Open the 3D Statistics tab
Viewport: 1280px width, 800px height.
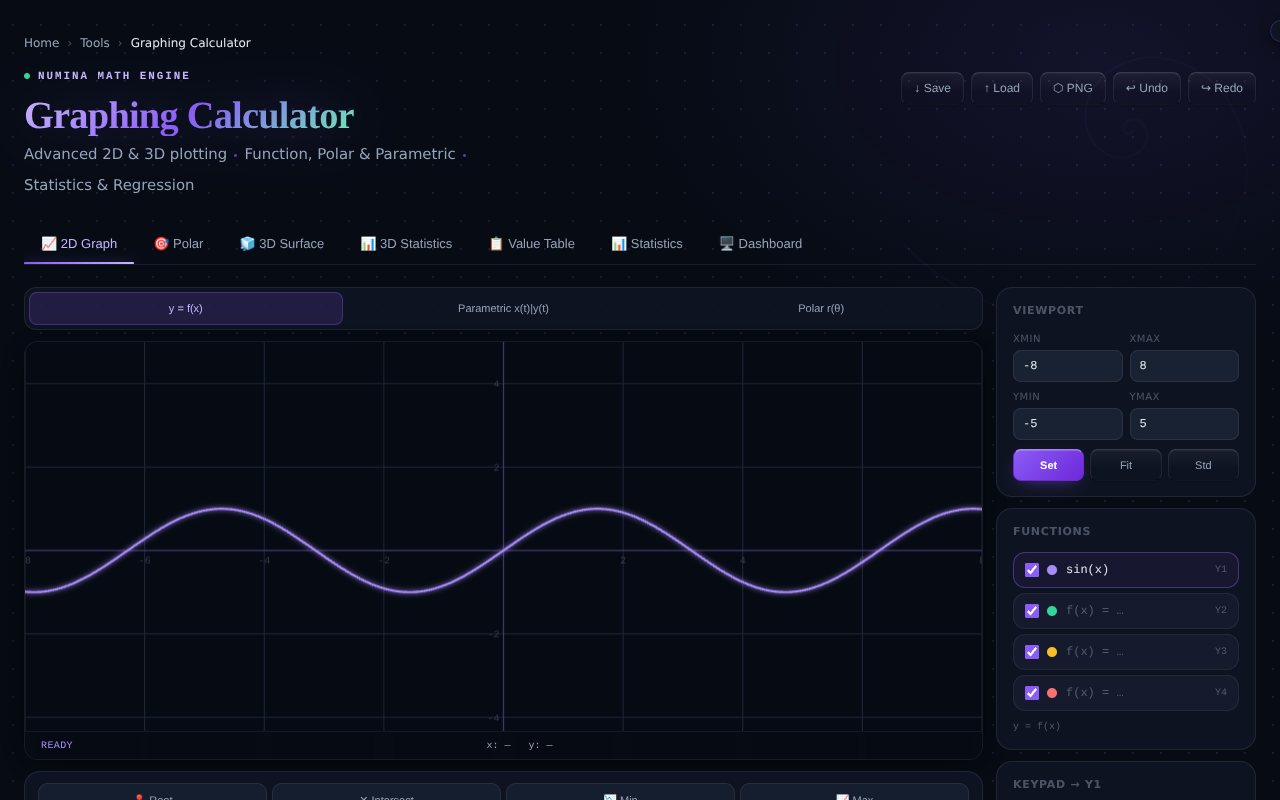click(x=406, y=243)
